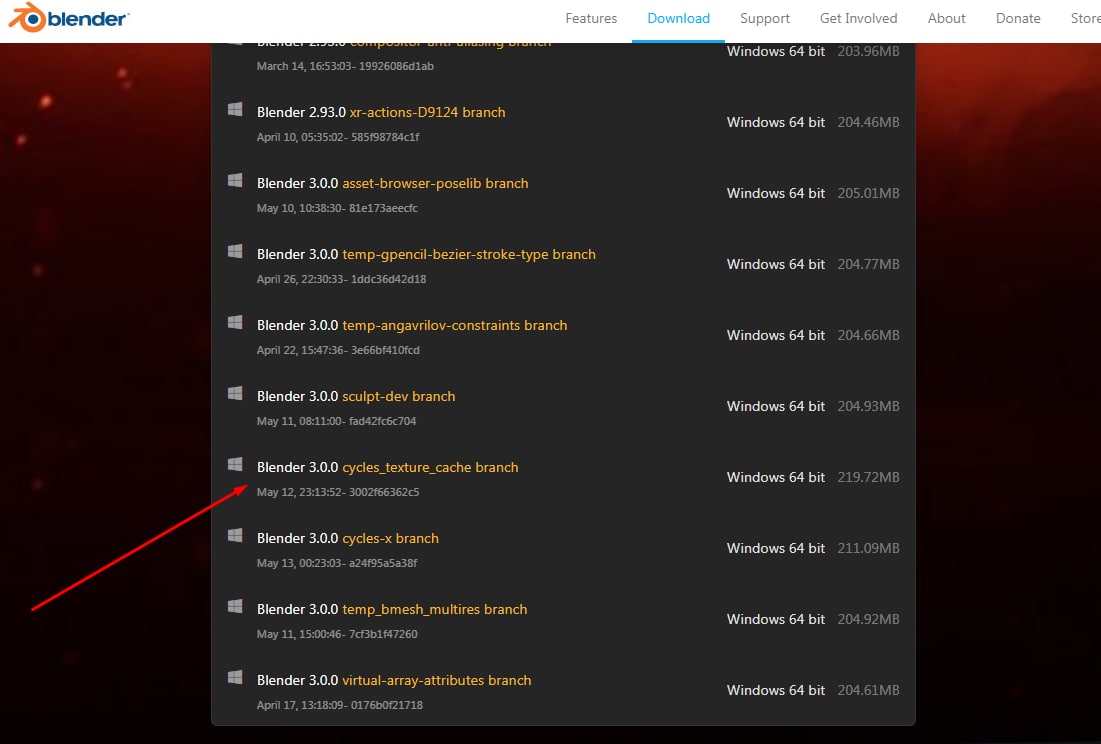Select Windows icon for xr-actions-D9124 branch
This screenshot has height=744, width=1101.
(x=235, y=109)
